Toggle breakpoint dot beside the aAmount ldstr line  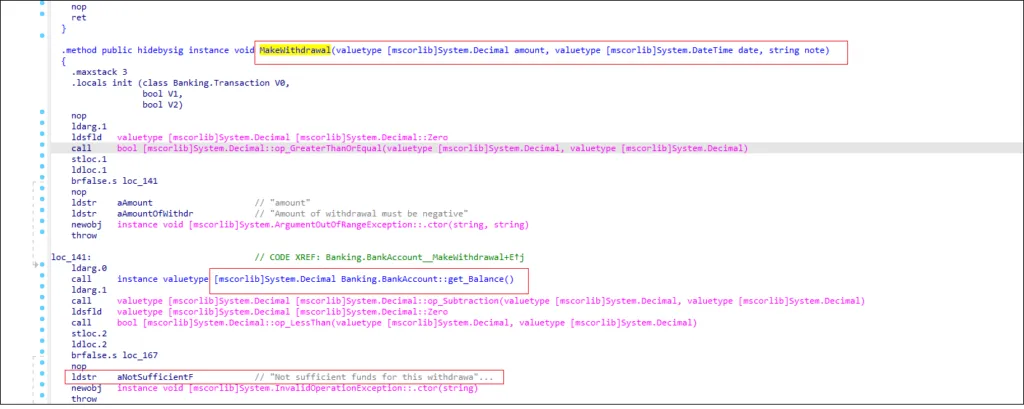42,199
